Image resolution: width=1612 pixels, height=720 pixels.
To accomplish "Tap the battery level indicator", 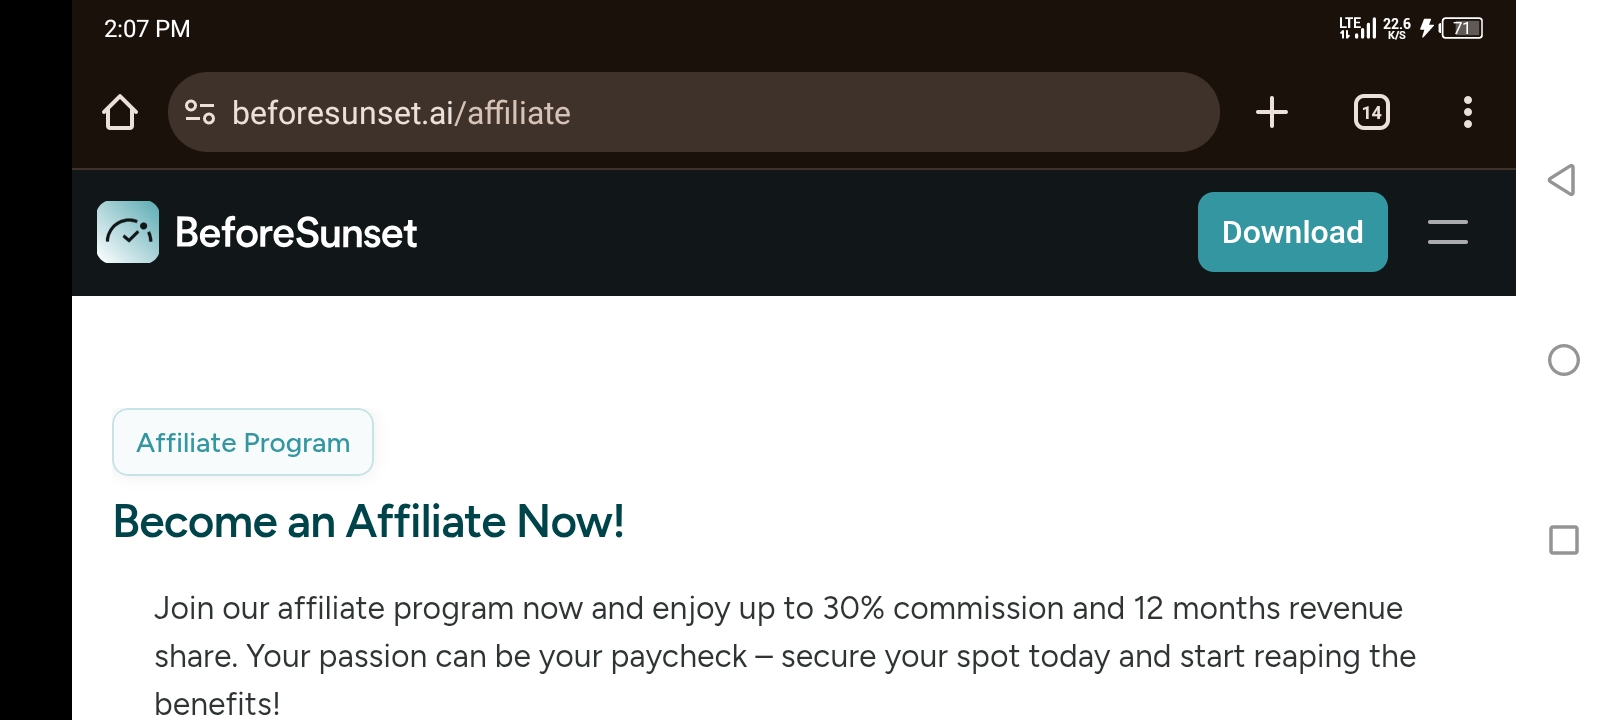I will [x=1461, y=28].
